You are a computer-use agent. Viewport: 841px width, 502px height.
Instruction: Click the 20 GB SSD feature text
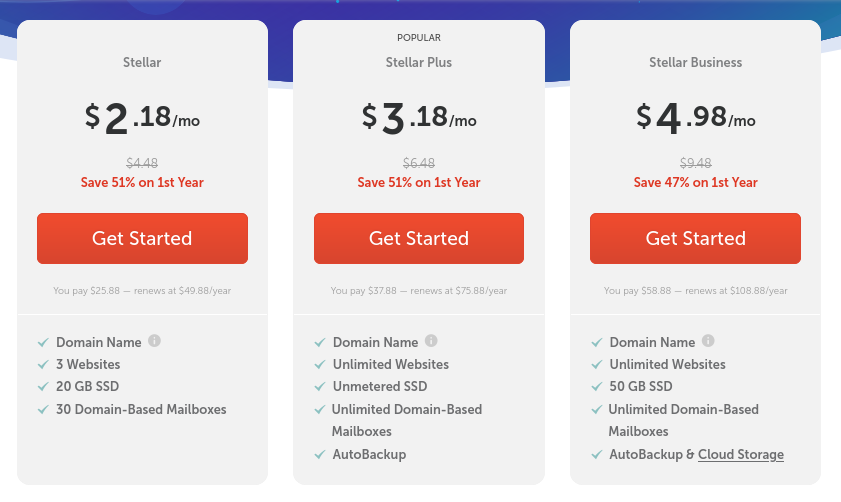click(87, 386)
